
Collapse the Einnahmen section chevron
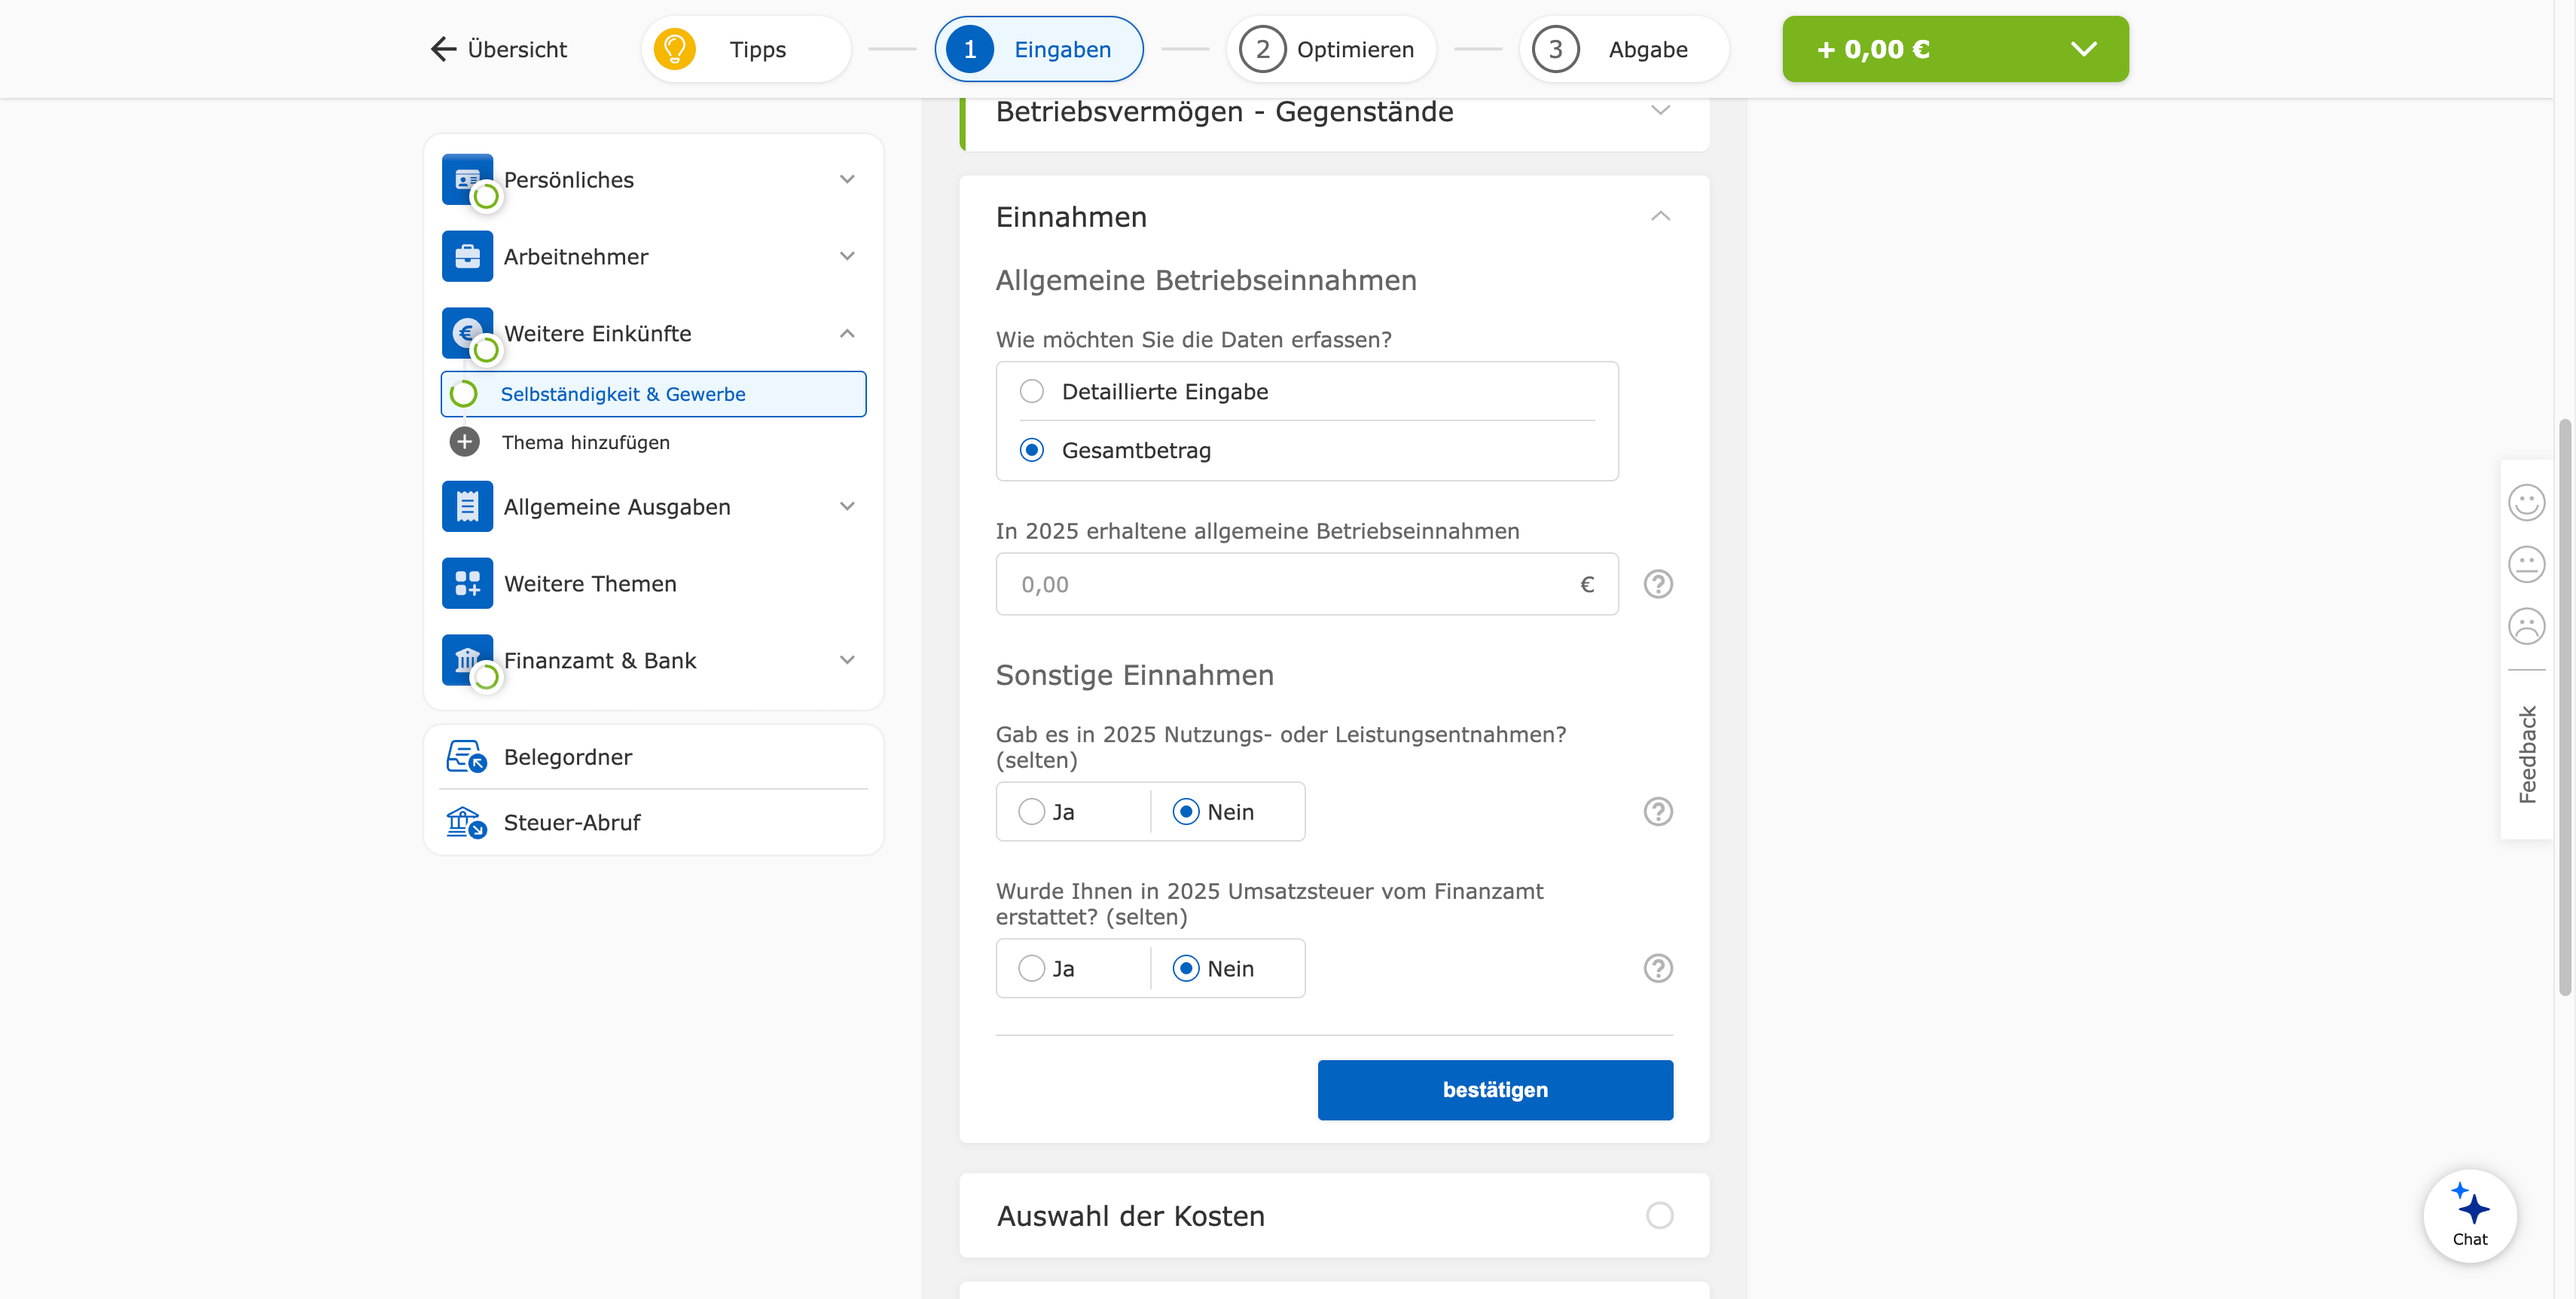pyautogui.click(x=1660, y=216)
